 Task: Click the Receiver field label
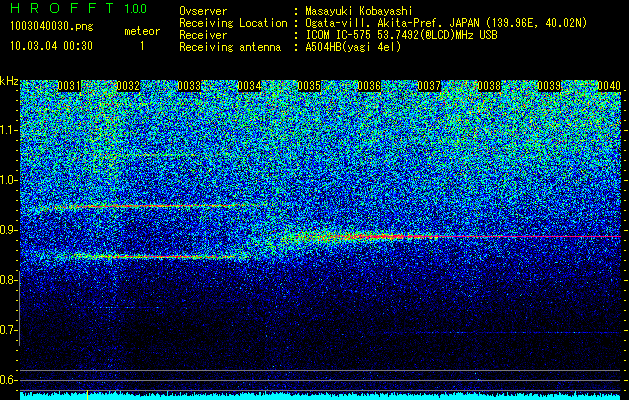(203, 35)
